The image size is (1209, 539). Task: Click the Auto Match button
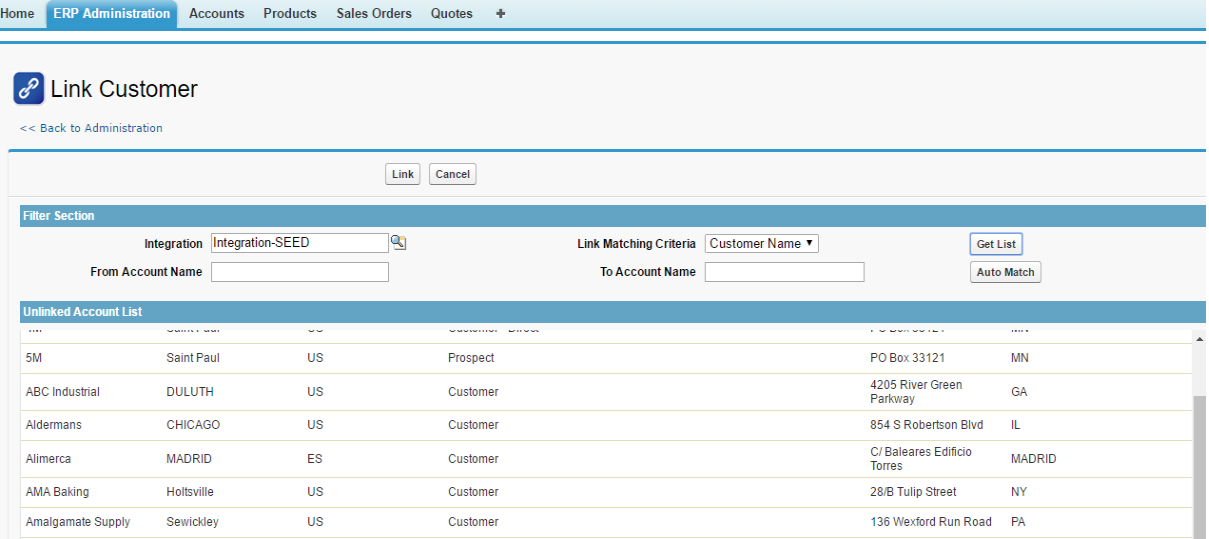1006,272
